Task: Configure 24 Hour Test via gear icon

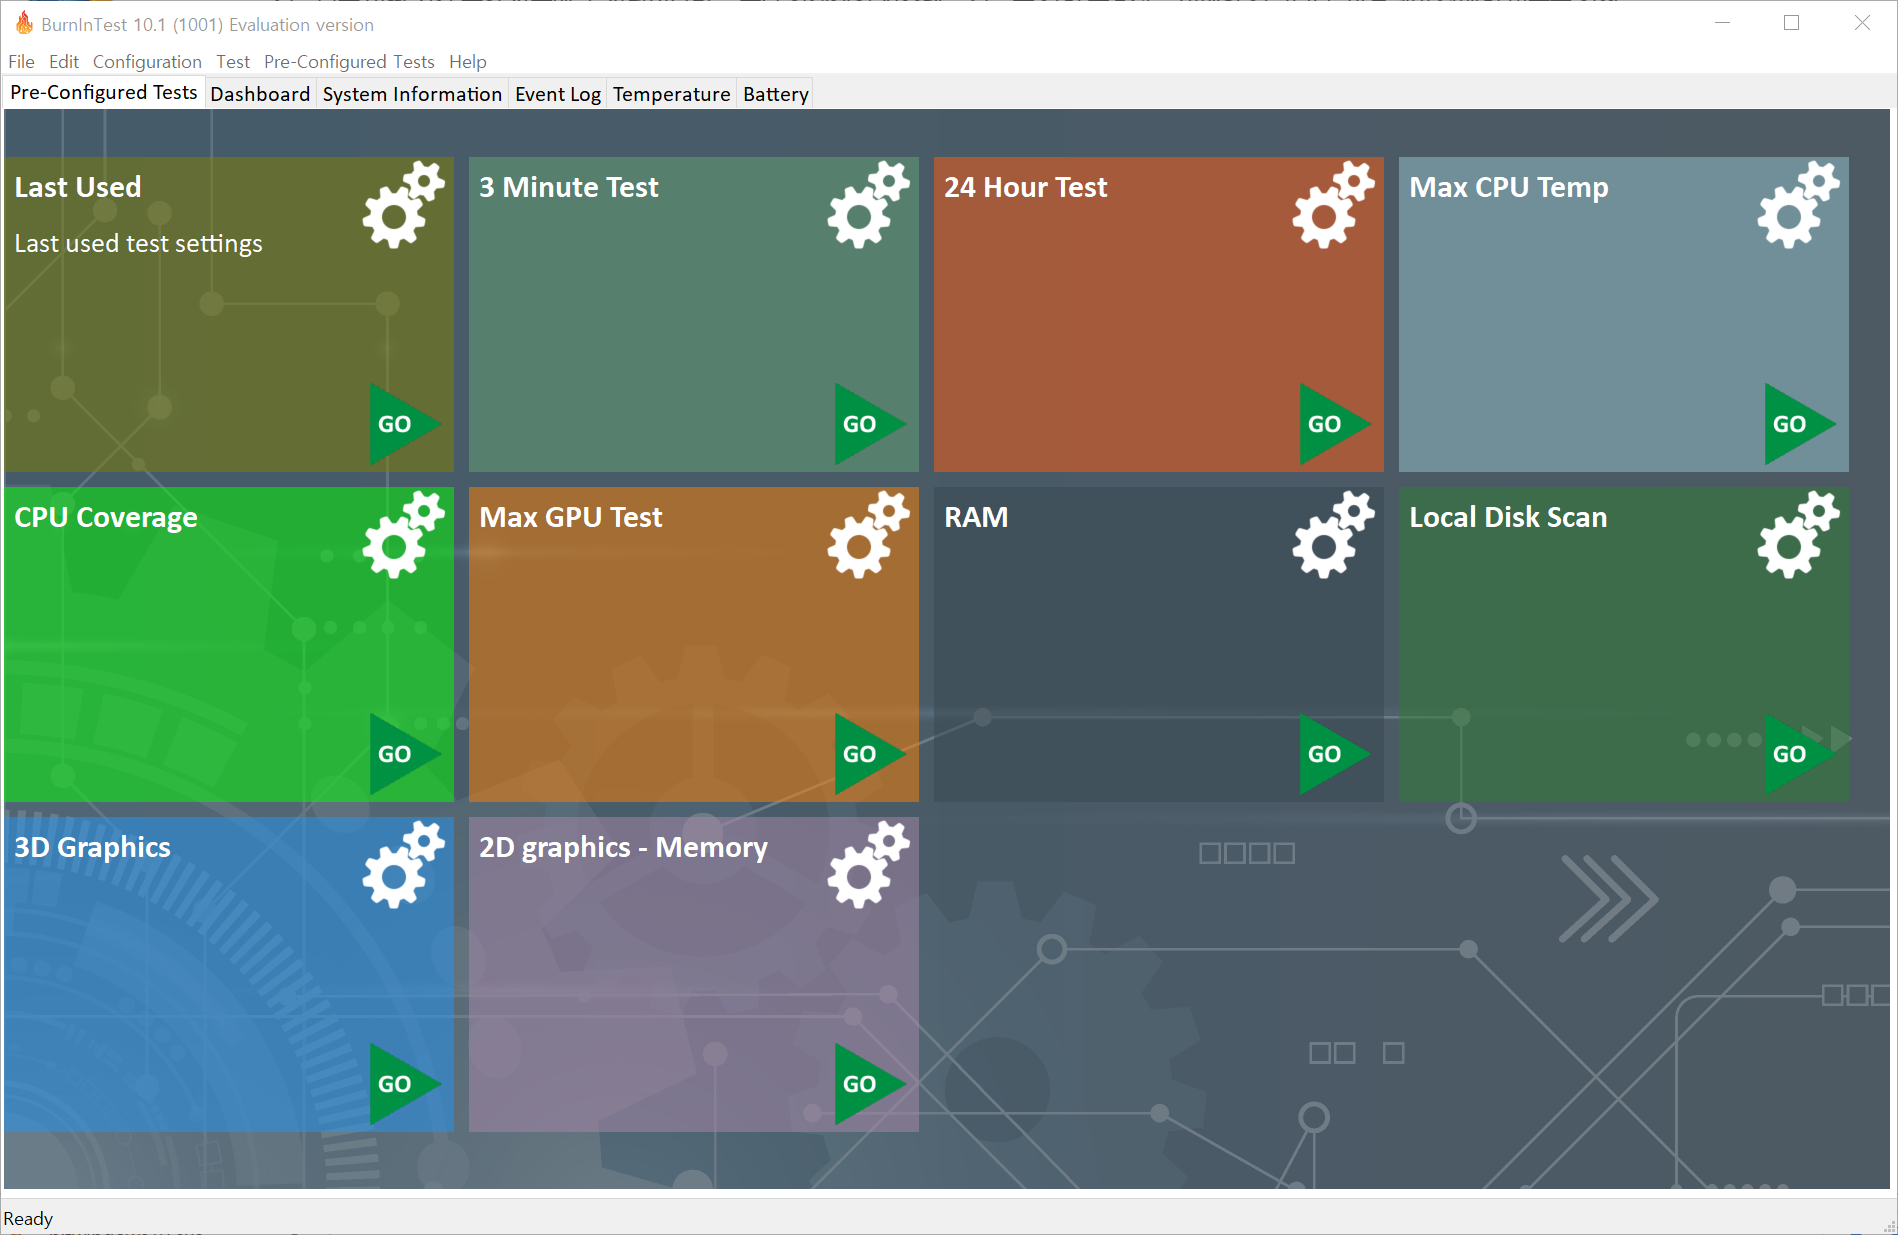Action: coord(1333,205)
